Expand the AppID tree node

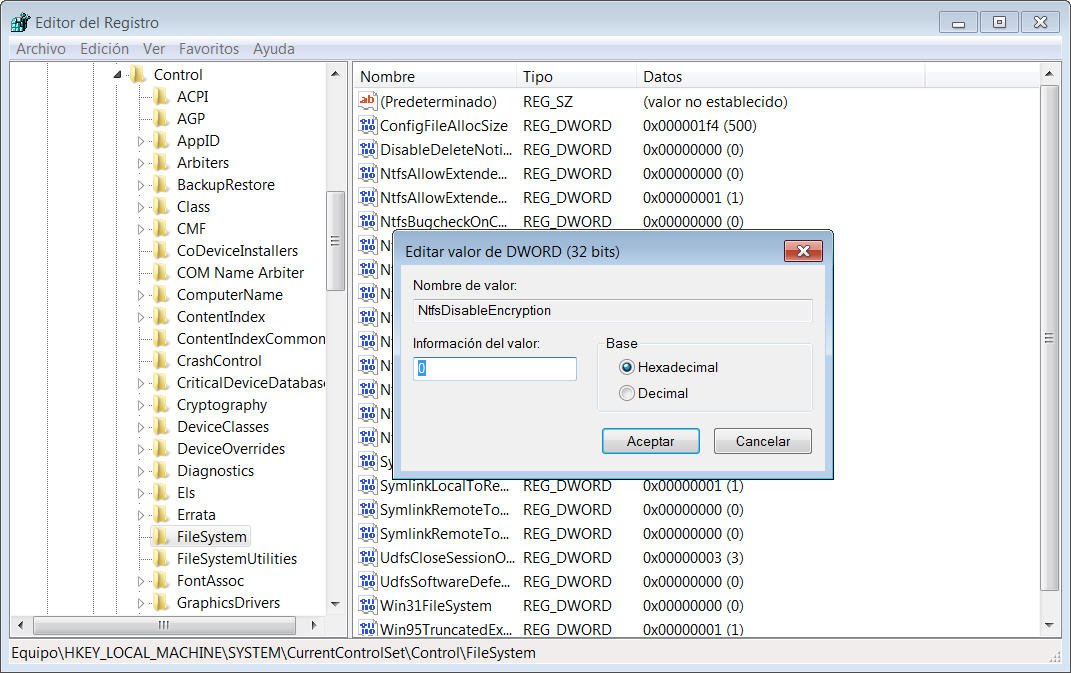[141, 141]
